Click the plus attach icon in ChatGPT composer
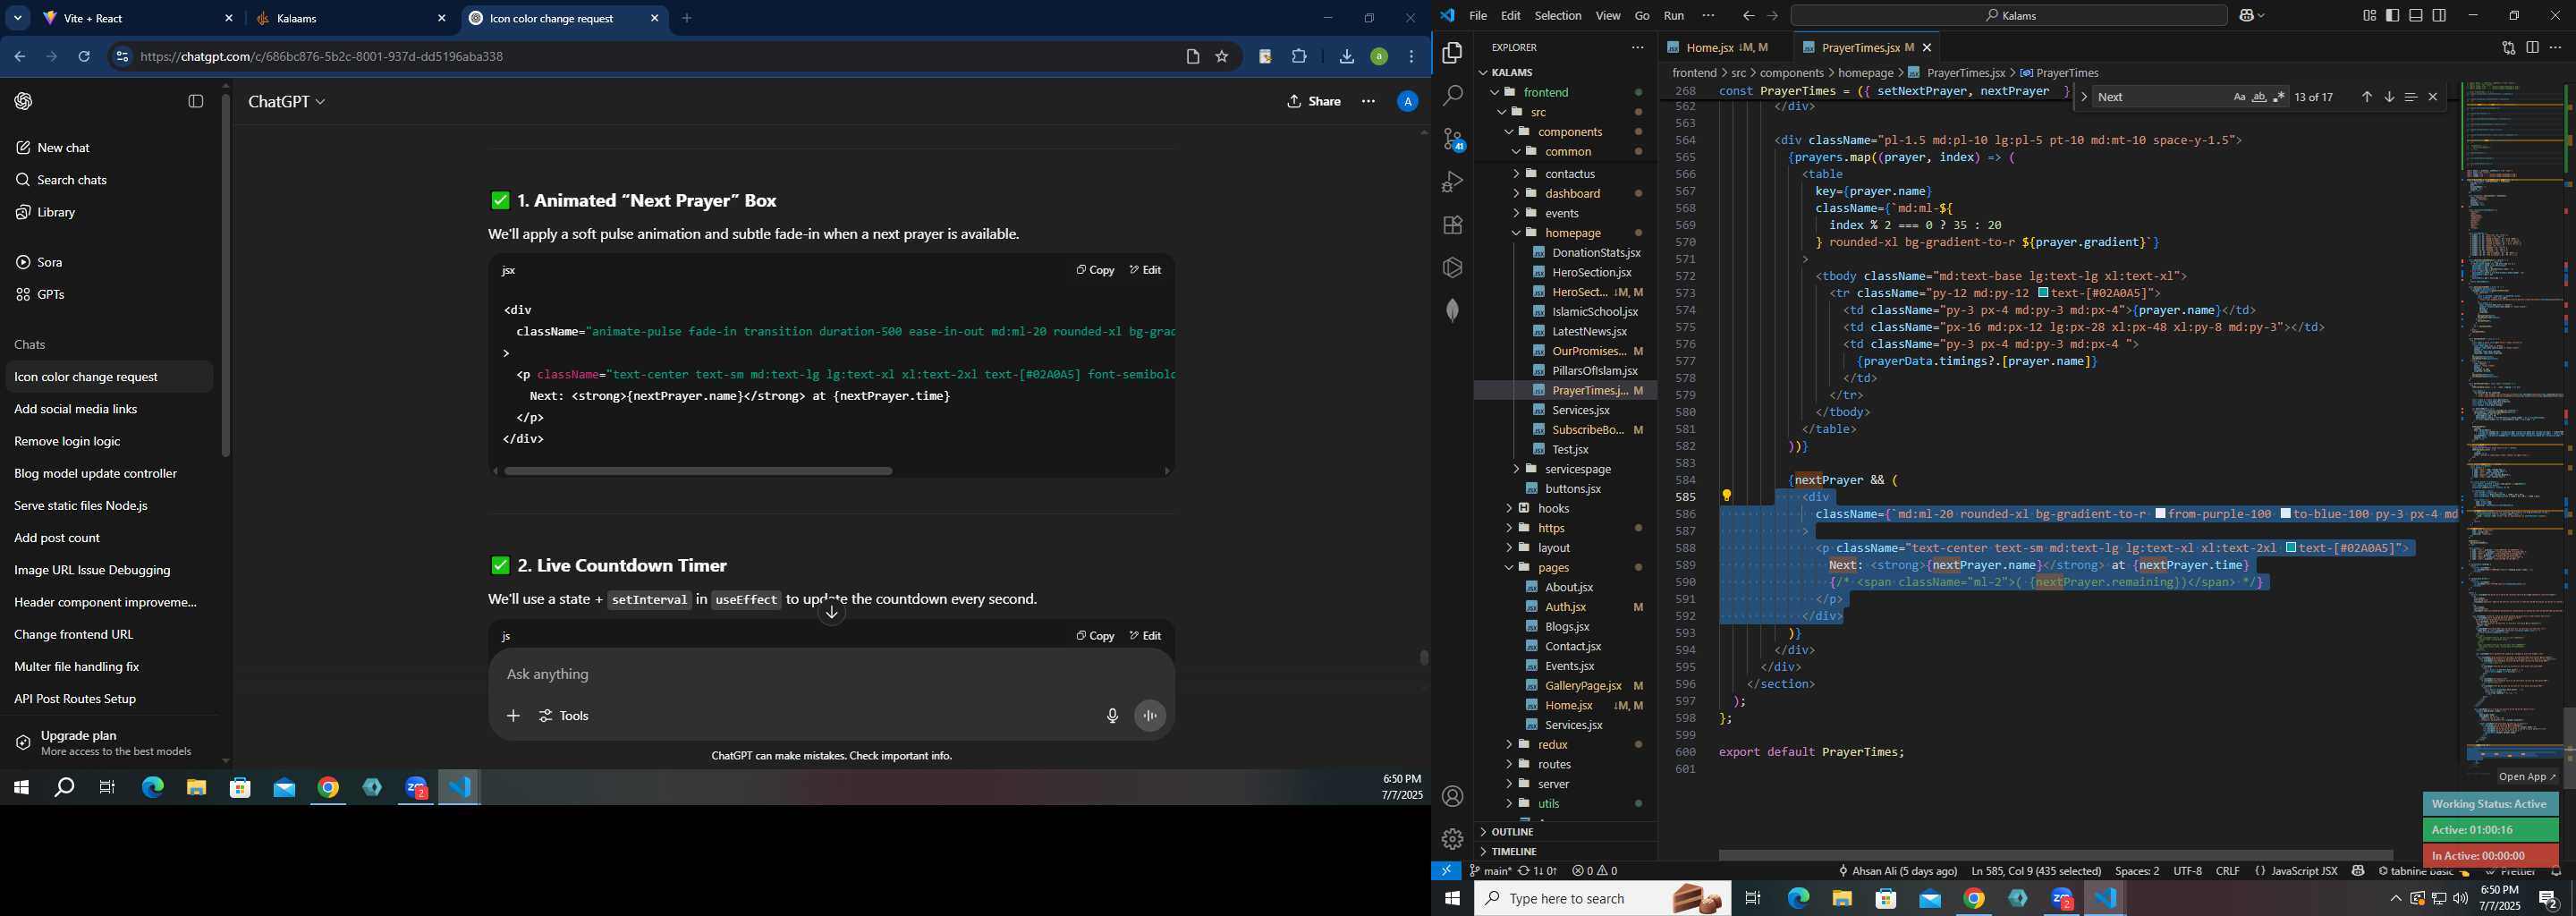This screenshot has width=2576, height=916. [513, 716]
